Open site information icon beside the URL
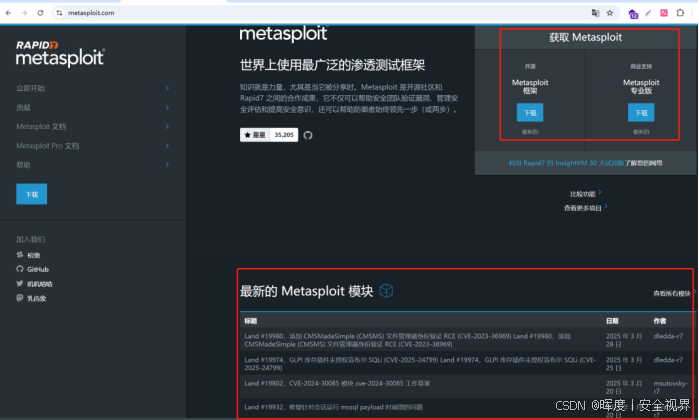The width and height of the screenshot is (699, 420). pos(59,13)
